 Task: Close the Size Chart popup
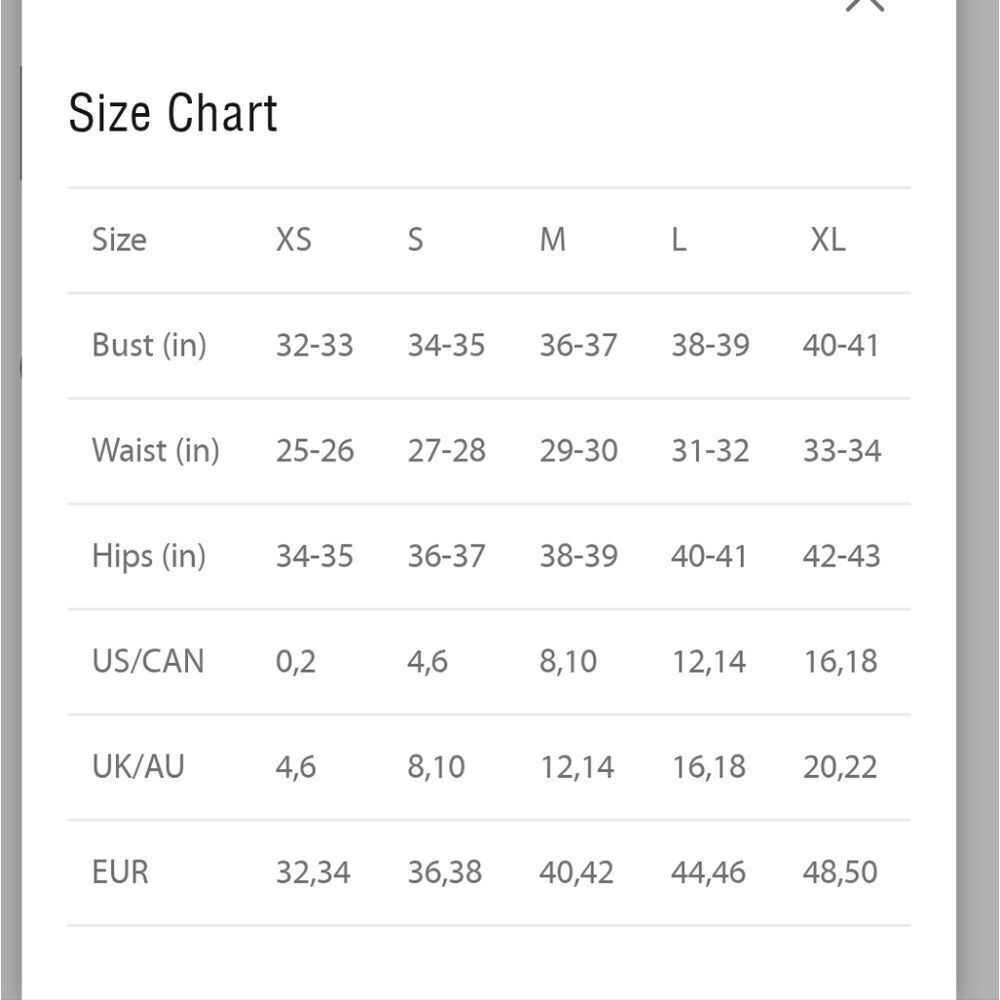click(865, 4)
